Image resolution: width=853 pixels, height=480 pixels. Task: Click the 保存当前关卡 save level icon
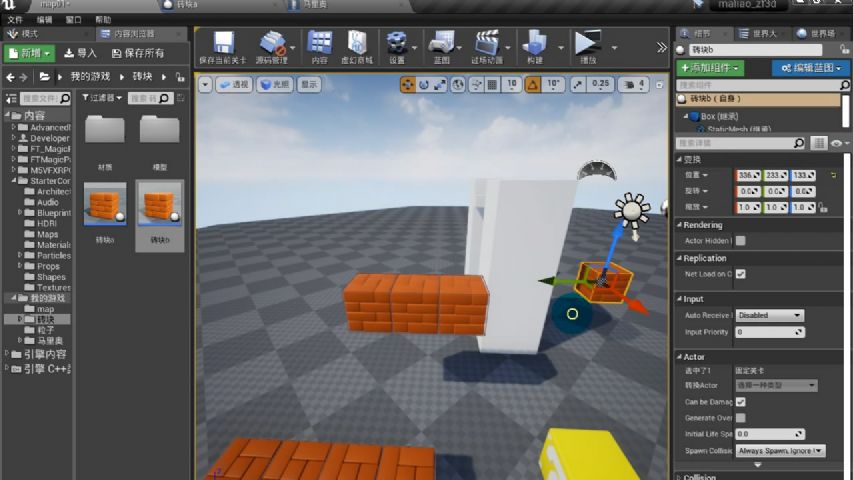(x=222, y=47)
